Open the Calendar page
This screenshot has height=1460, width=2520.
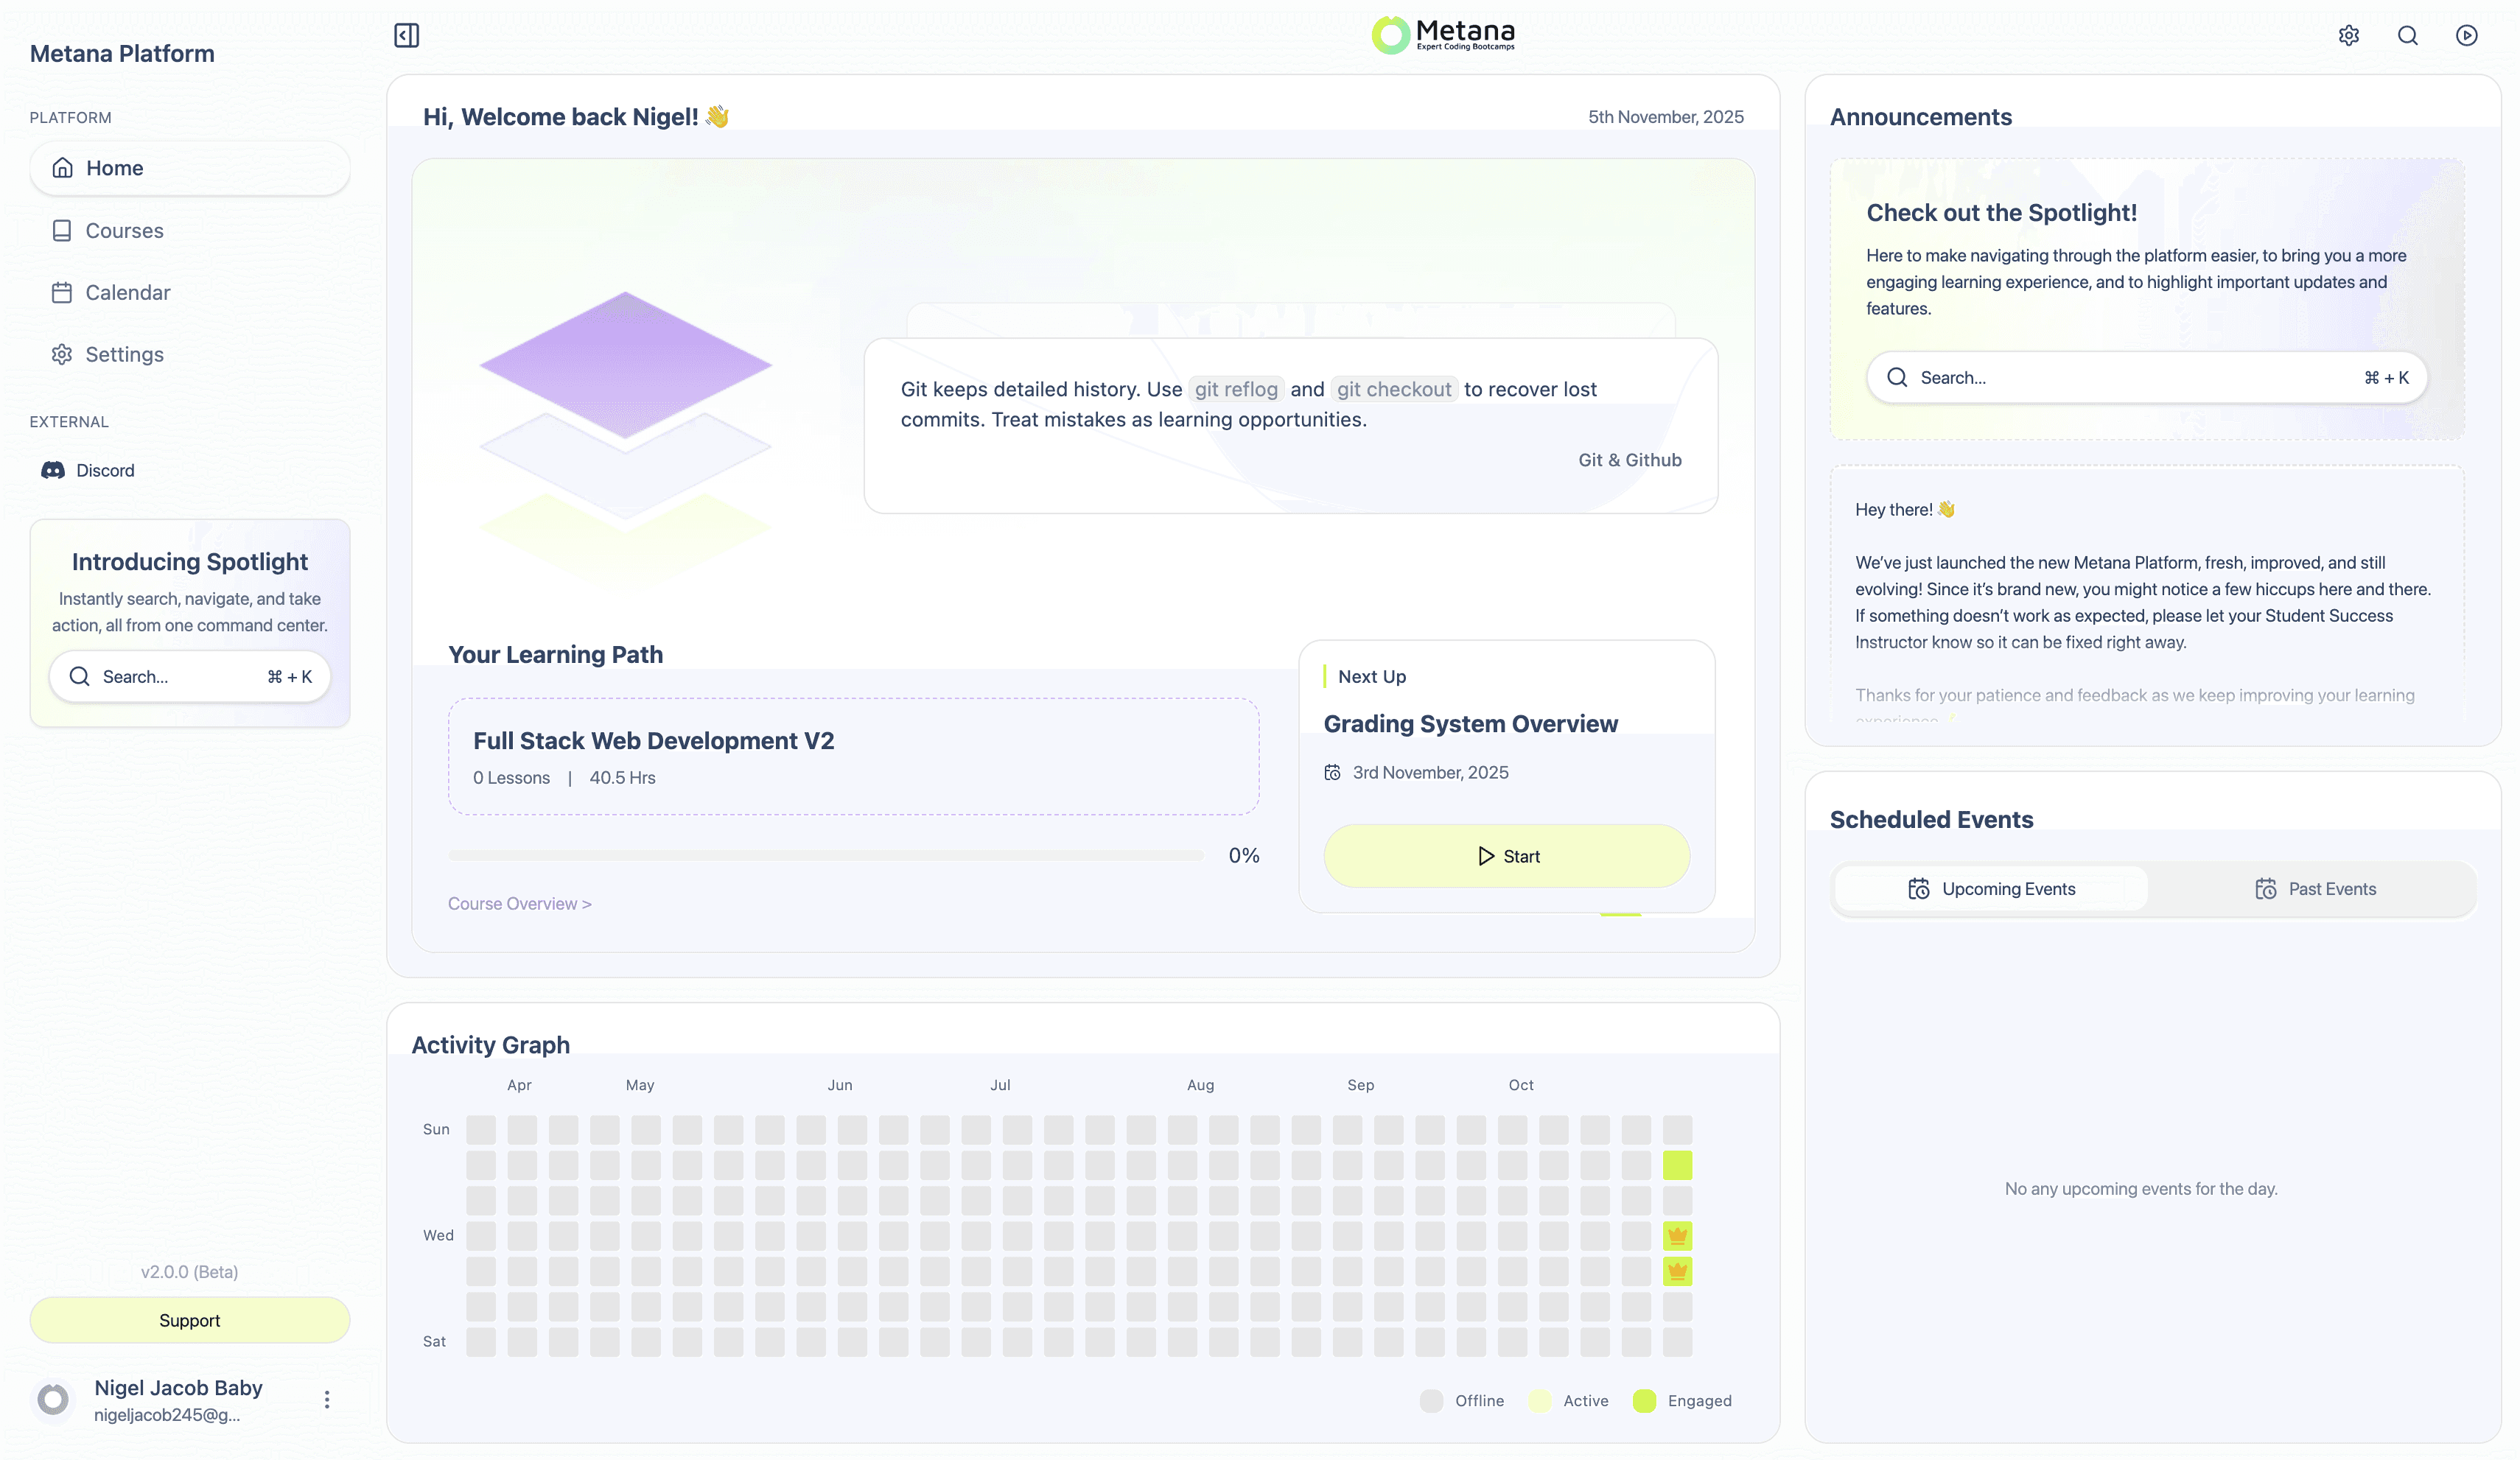coord(127,293)
